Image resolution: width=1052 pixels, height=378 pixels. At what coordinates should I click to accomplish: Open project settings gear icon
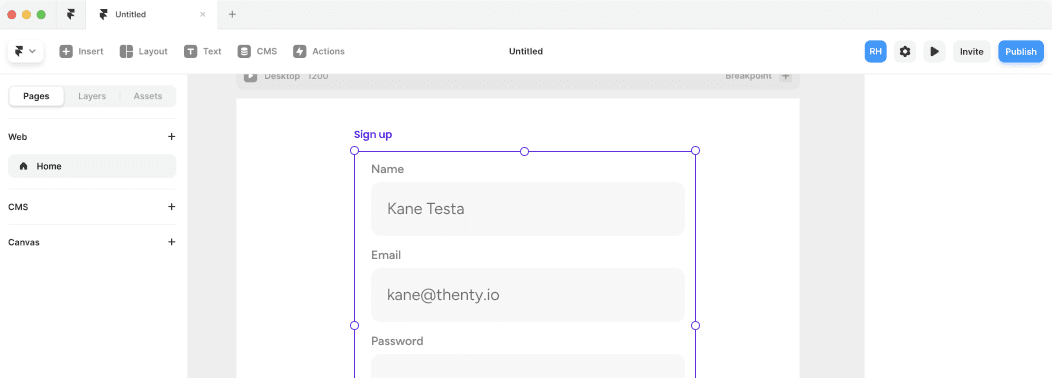904,52
